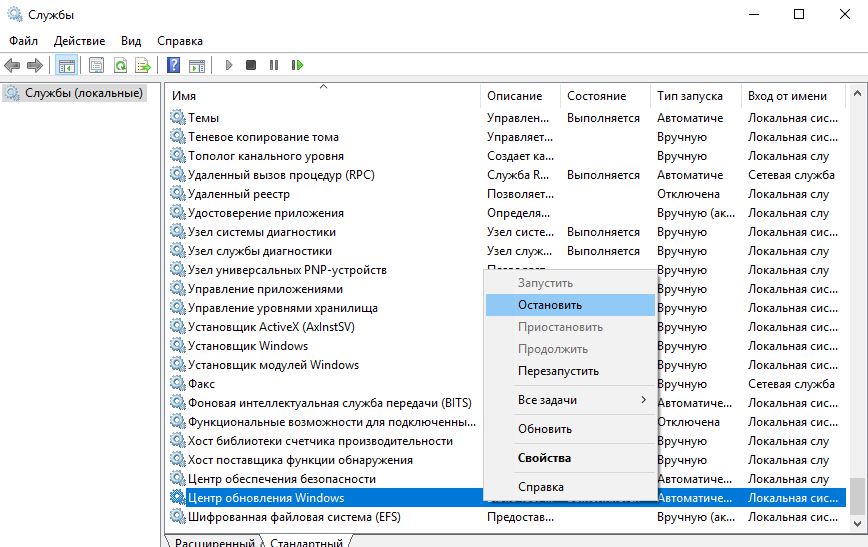Open the Действие menu

coord(79,41)
